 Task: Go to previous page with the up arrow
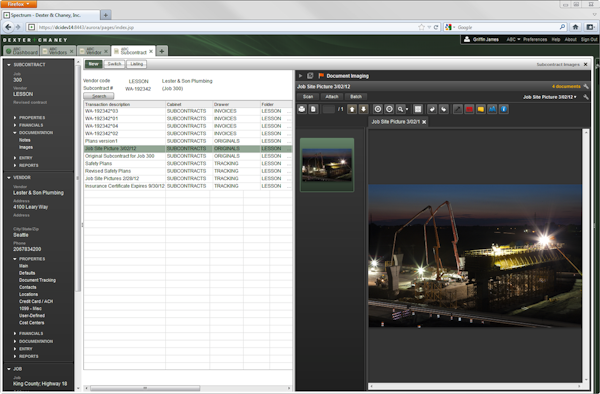(x=352, y=109)
